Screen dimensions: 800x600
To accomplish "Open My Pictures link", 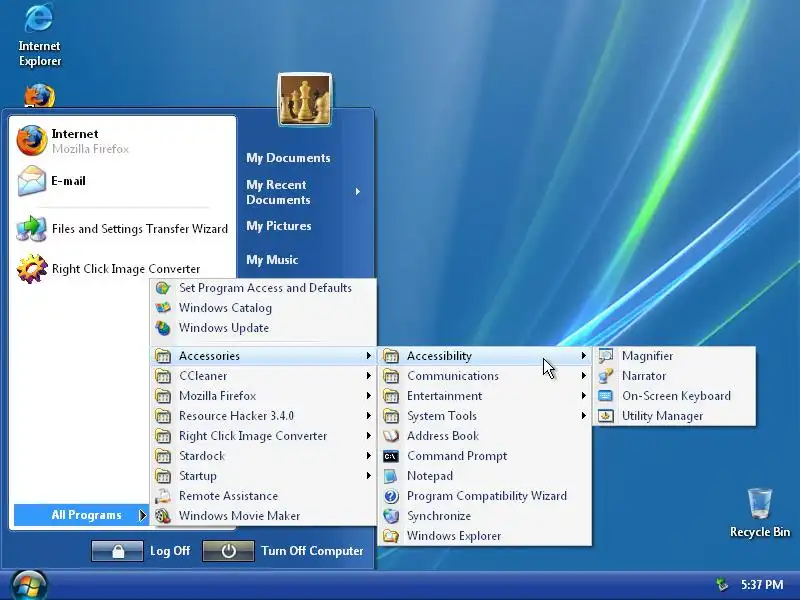I will (x=279, y=226).
